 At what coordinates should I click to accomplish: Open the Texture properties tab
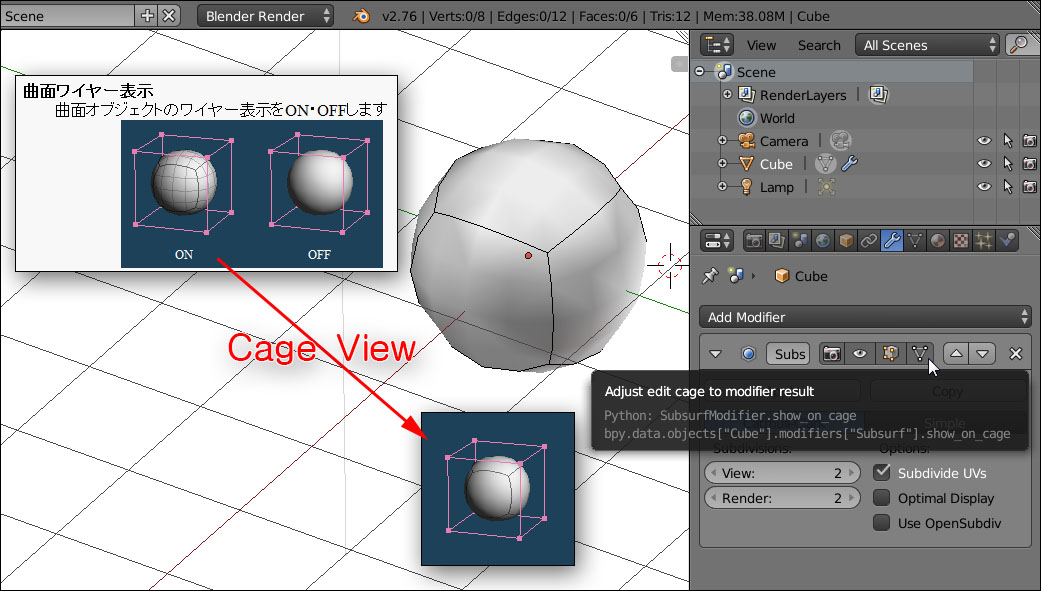pyautogui.click(x=961, y=240)
